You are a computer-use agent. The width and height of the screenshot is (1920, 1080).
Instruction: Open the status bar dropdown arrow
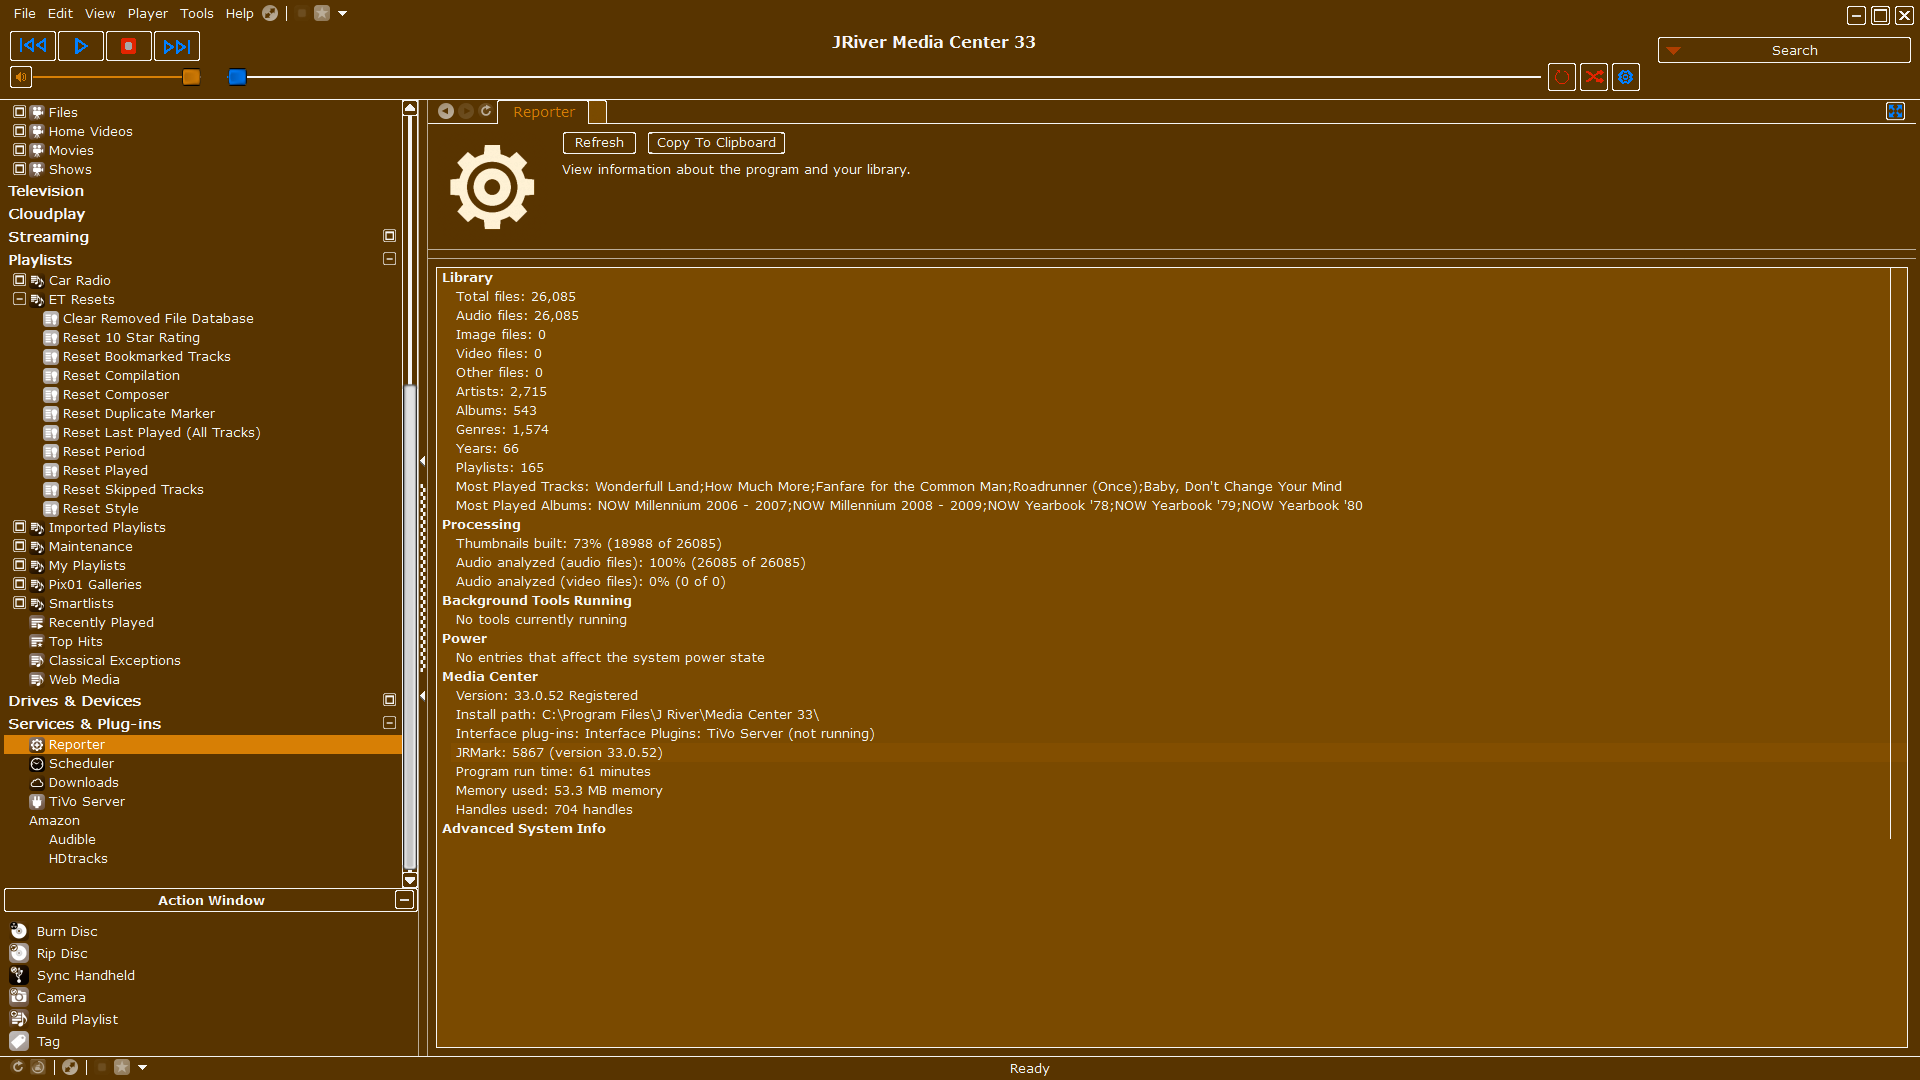tap(142, 1067)
